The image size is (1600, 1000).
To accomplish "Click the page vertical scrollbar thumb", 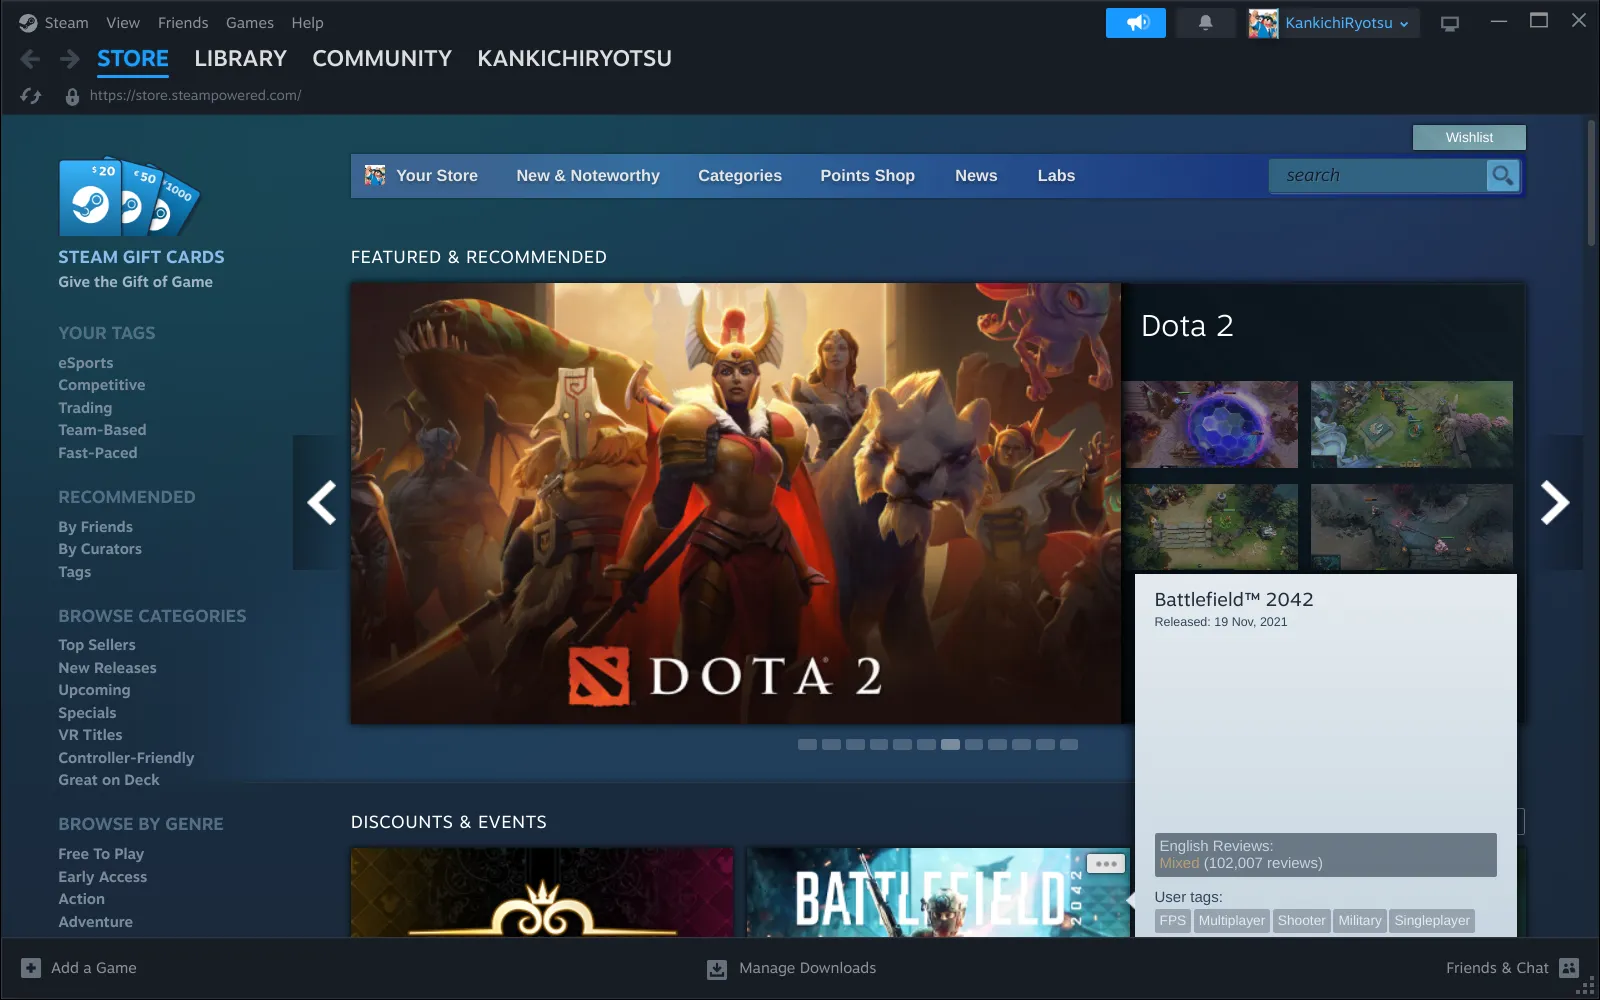I will pos(1591,183).
